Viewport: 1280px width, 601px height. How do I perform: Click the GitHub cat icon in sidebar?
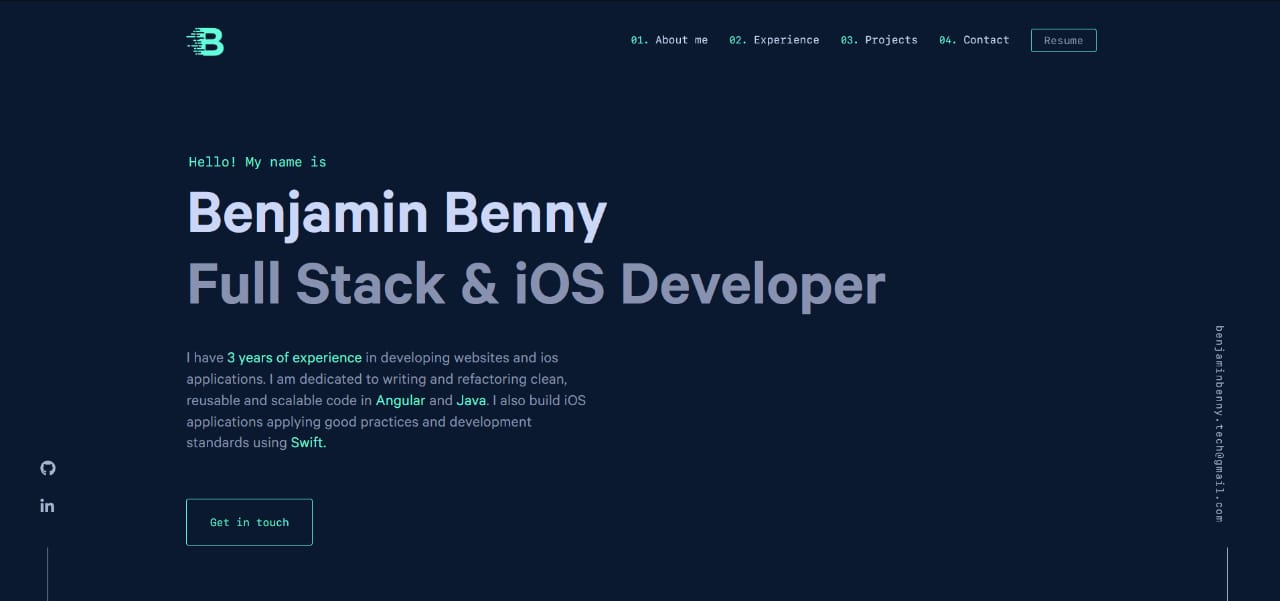pyautogui.click(x=47, y=468)
